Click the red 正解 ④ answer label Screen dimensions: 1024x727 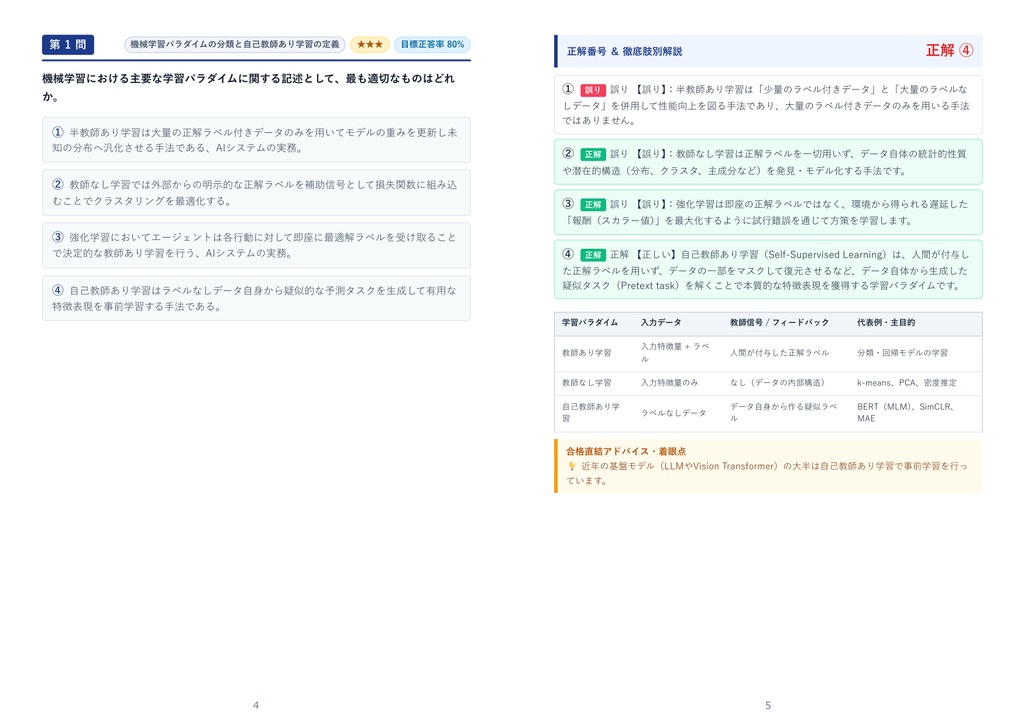click(x=950, y=50)
